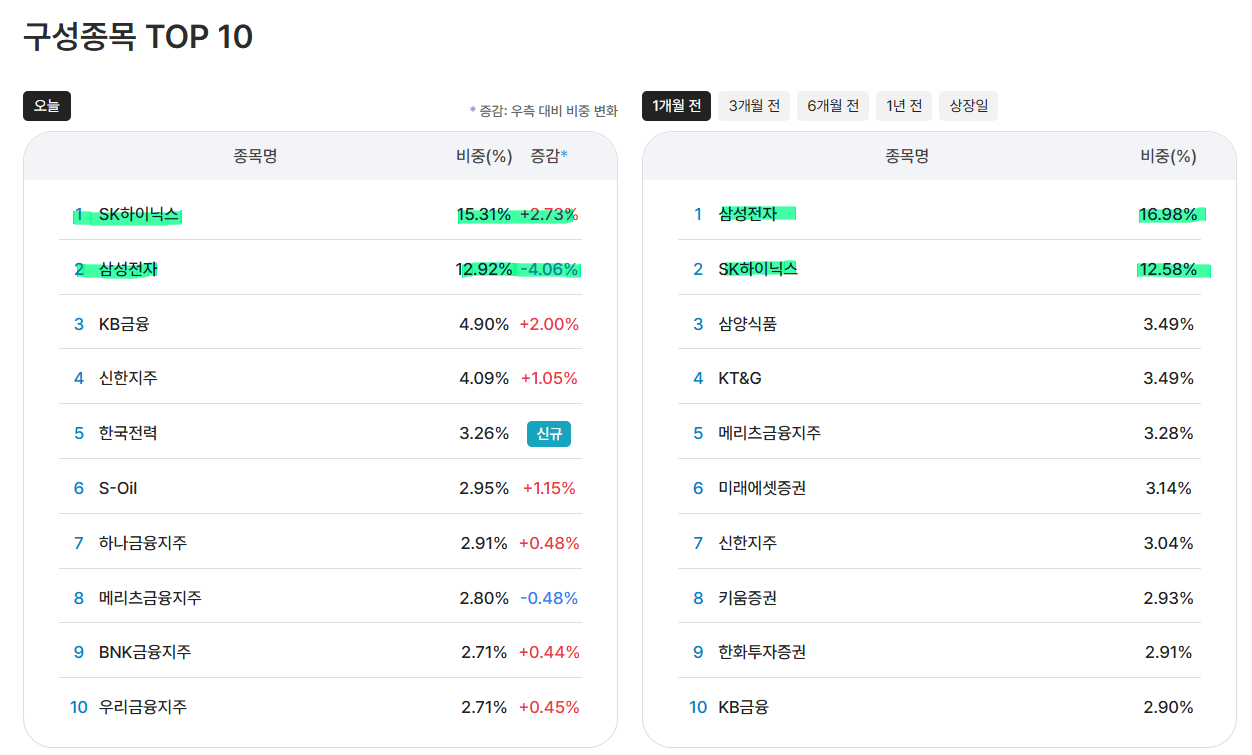Click the 15.31% weight value
Viewport: 1252px width, 755px height.
[484, 214]
